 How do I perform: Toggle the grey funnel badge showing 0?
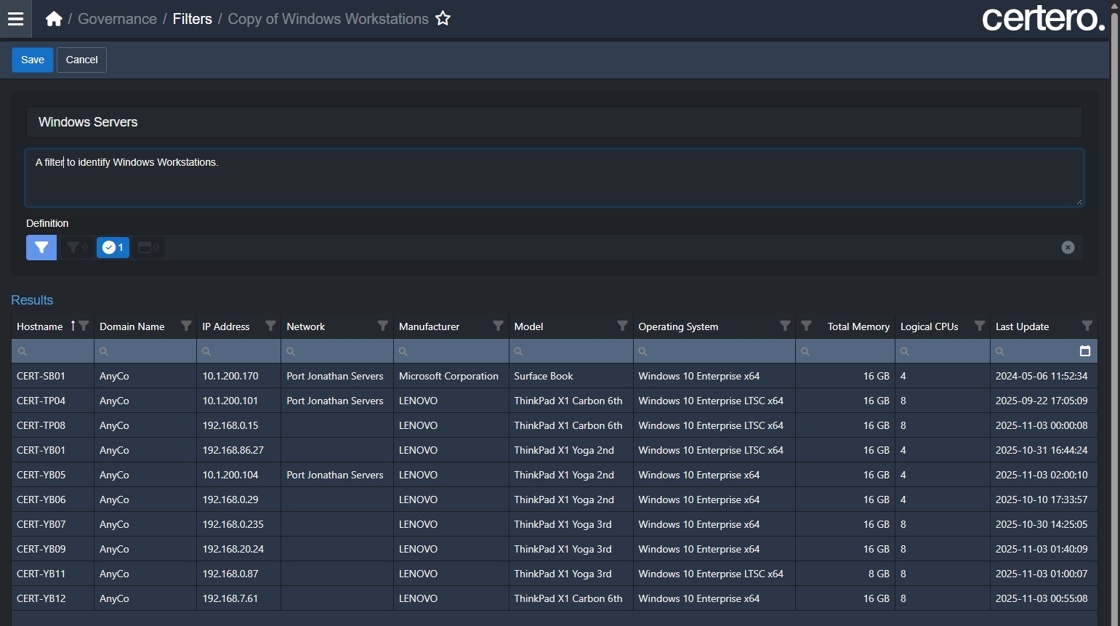point(76,247)
